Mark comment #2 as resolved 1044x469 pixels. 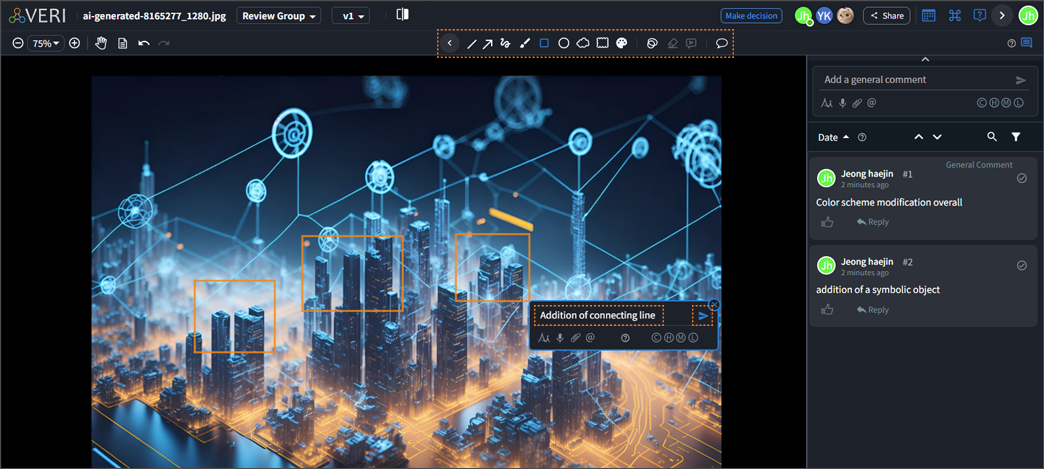pyautogui.click(x=1021, y=266)
